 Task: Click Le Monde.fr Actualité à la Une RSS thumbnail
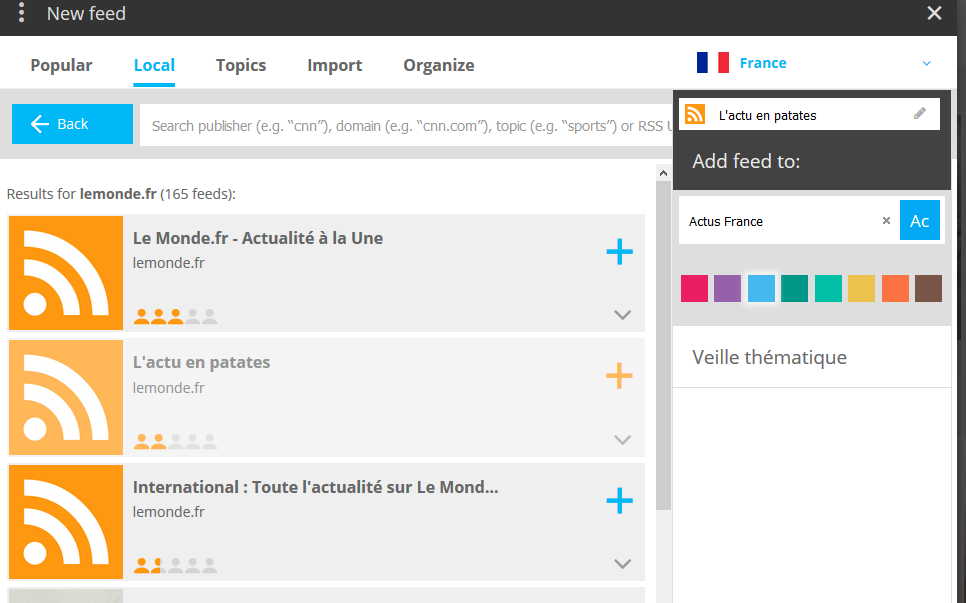(x=66, y=273)
